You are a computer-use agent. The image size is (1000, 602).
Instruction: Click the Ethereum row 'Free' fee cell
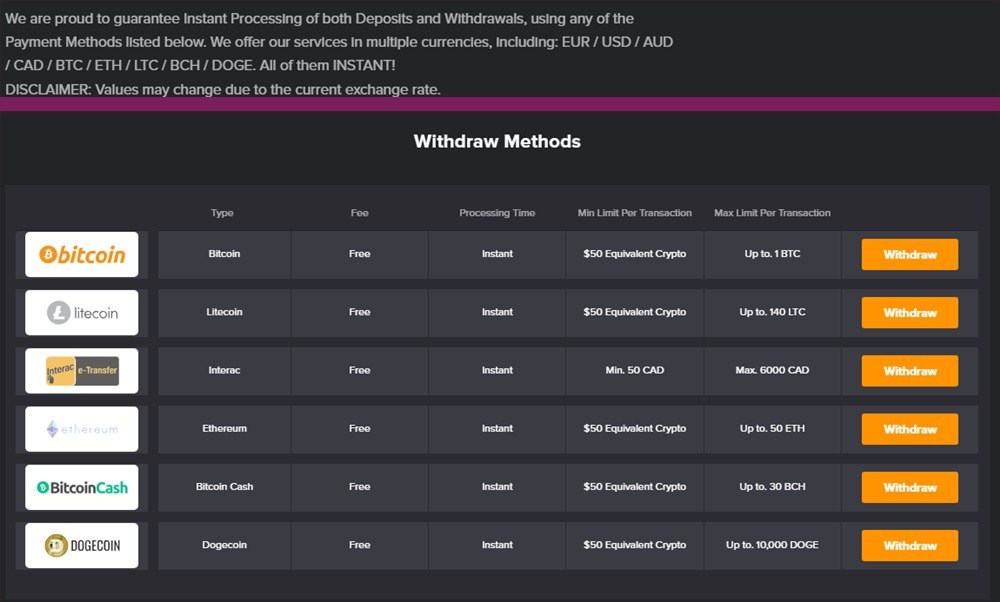(360, 429)
